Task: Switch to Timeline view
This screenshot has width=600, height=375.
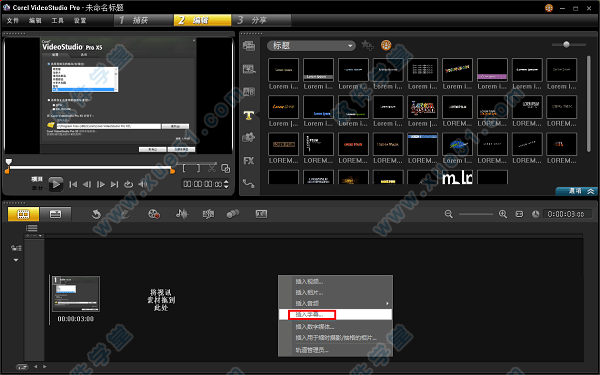Action: [x=55, y=214]
